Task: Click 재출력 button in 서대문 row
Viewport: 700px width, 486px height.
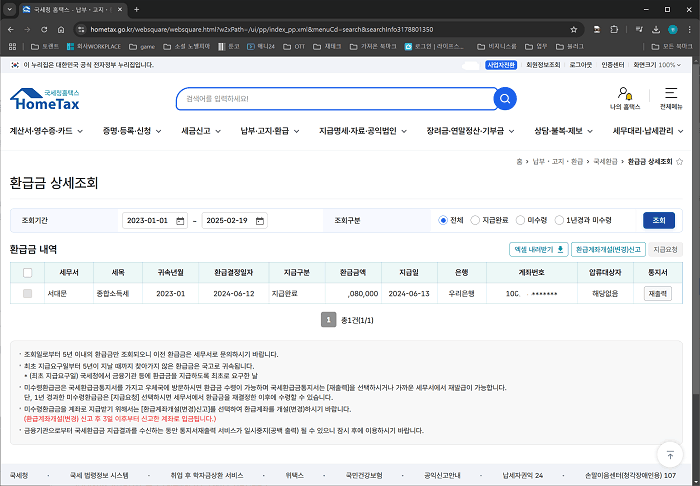Action: click(x=657, y=294)
